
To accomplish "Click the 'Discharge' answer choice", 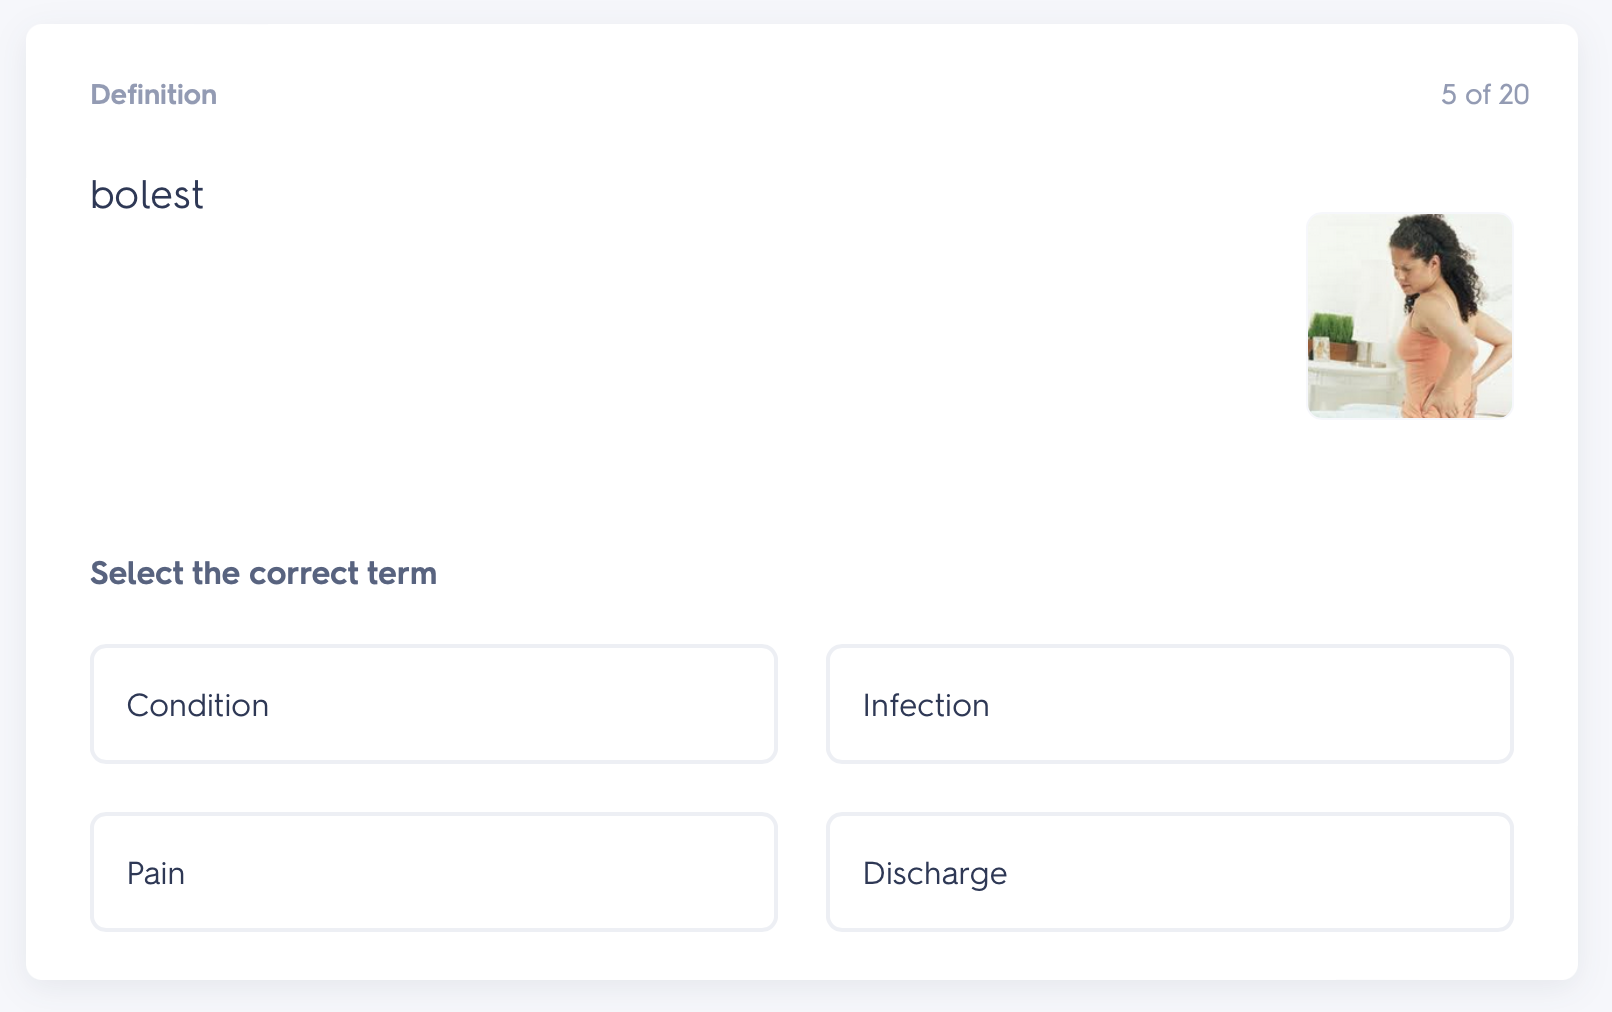I will tap(1170, 872).
